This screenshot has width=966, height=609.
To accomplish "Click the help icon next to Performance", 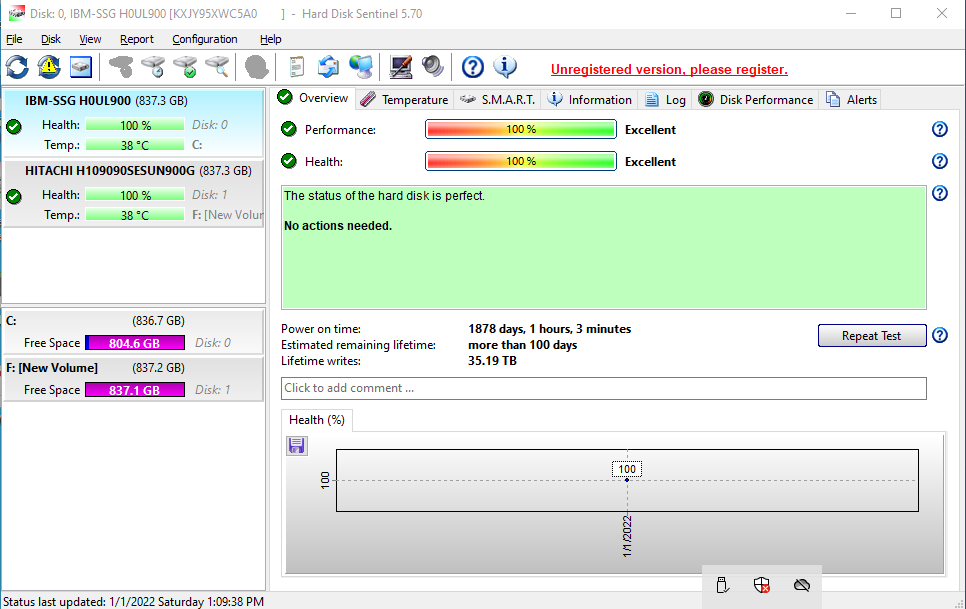I will pos(940,129).
